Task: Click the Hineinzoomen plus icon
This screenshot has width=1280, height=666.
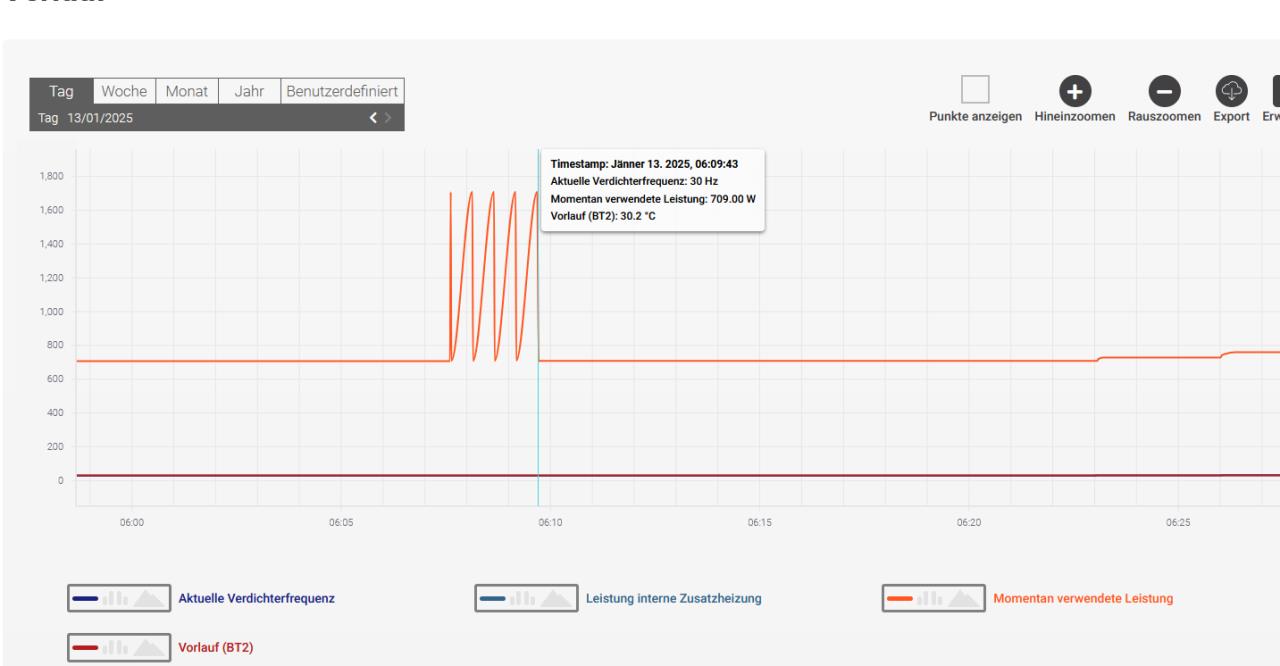Action: click(x=1075, y=91)
